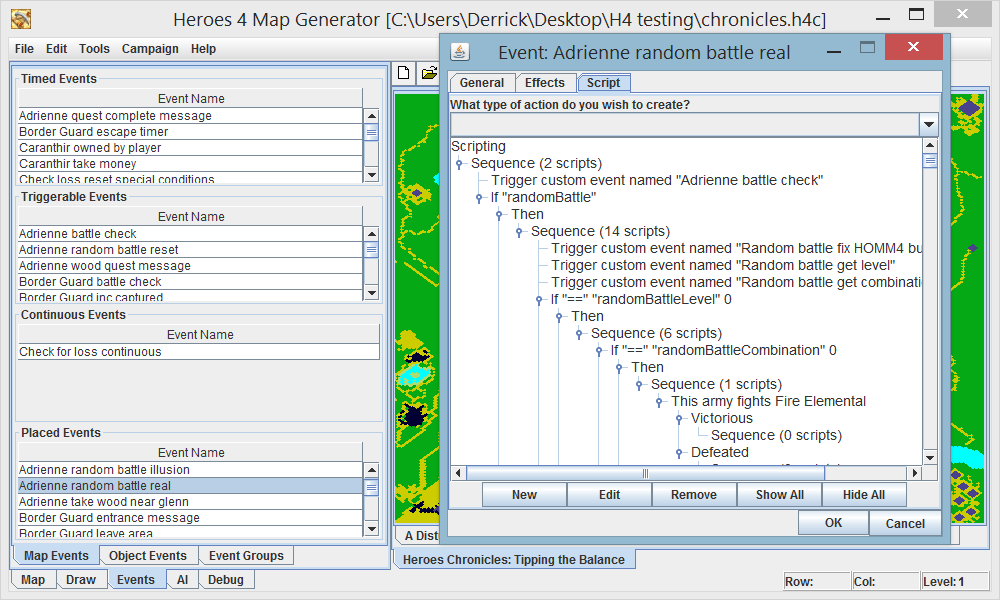Collapse the Sequence (6 scripts) node
This screenshot has width=1000, height=600.
579,333
